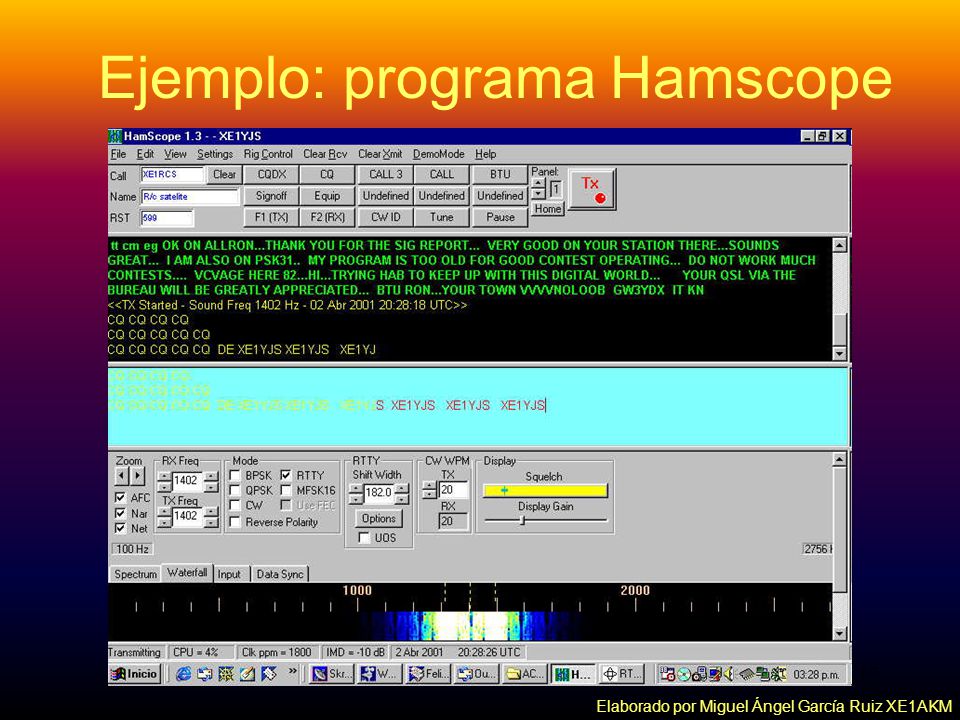Viewport: 960px width, 720px height.
Task: Switch to AC... folder taskbar window
Action: pos(525,674)
